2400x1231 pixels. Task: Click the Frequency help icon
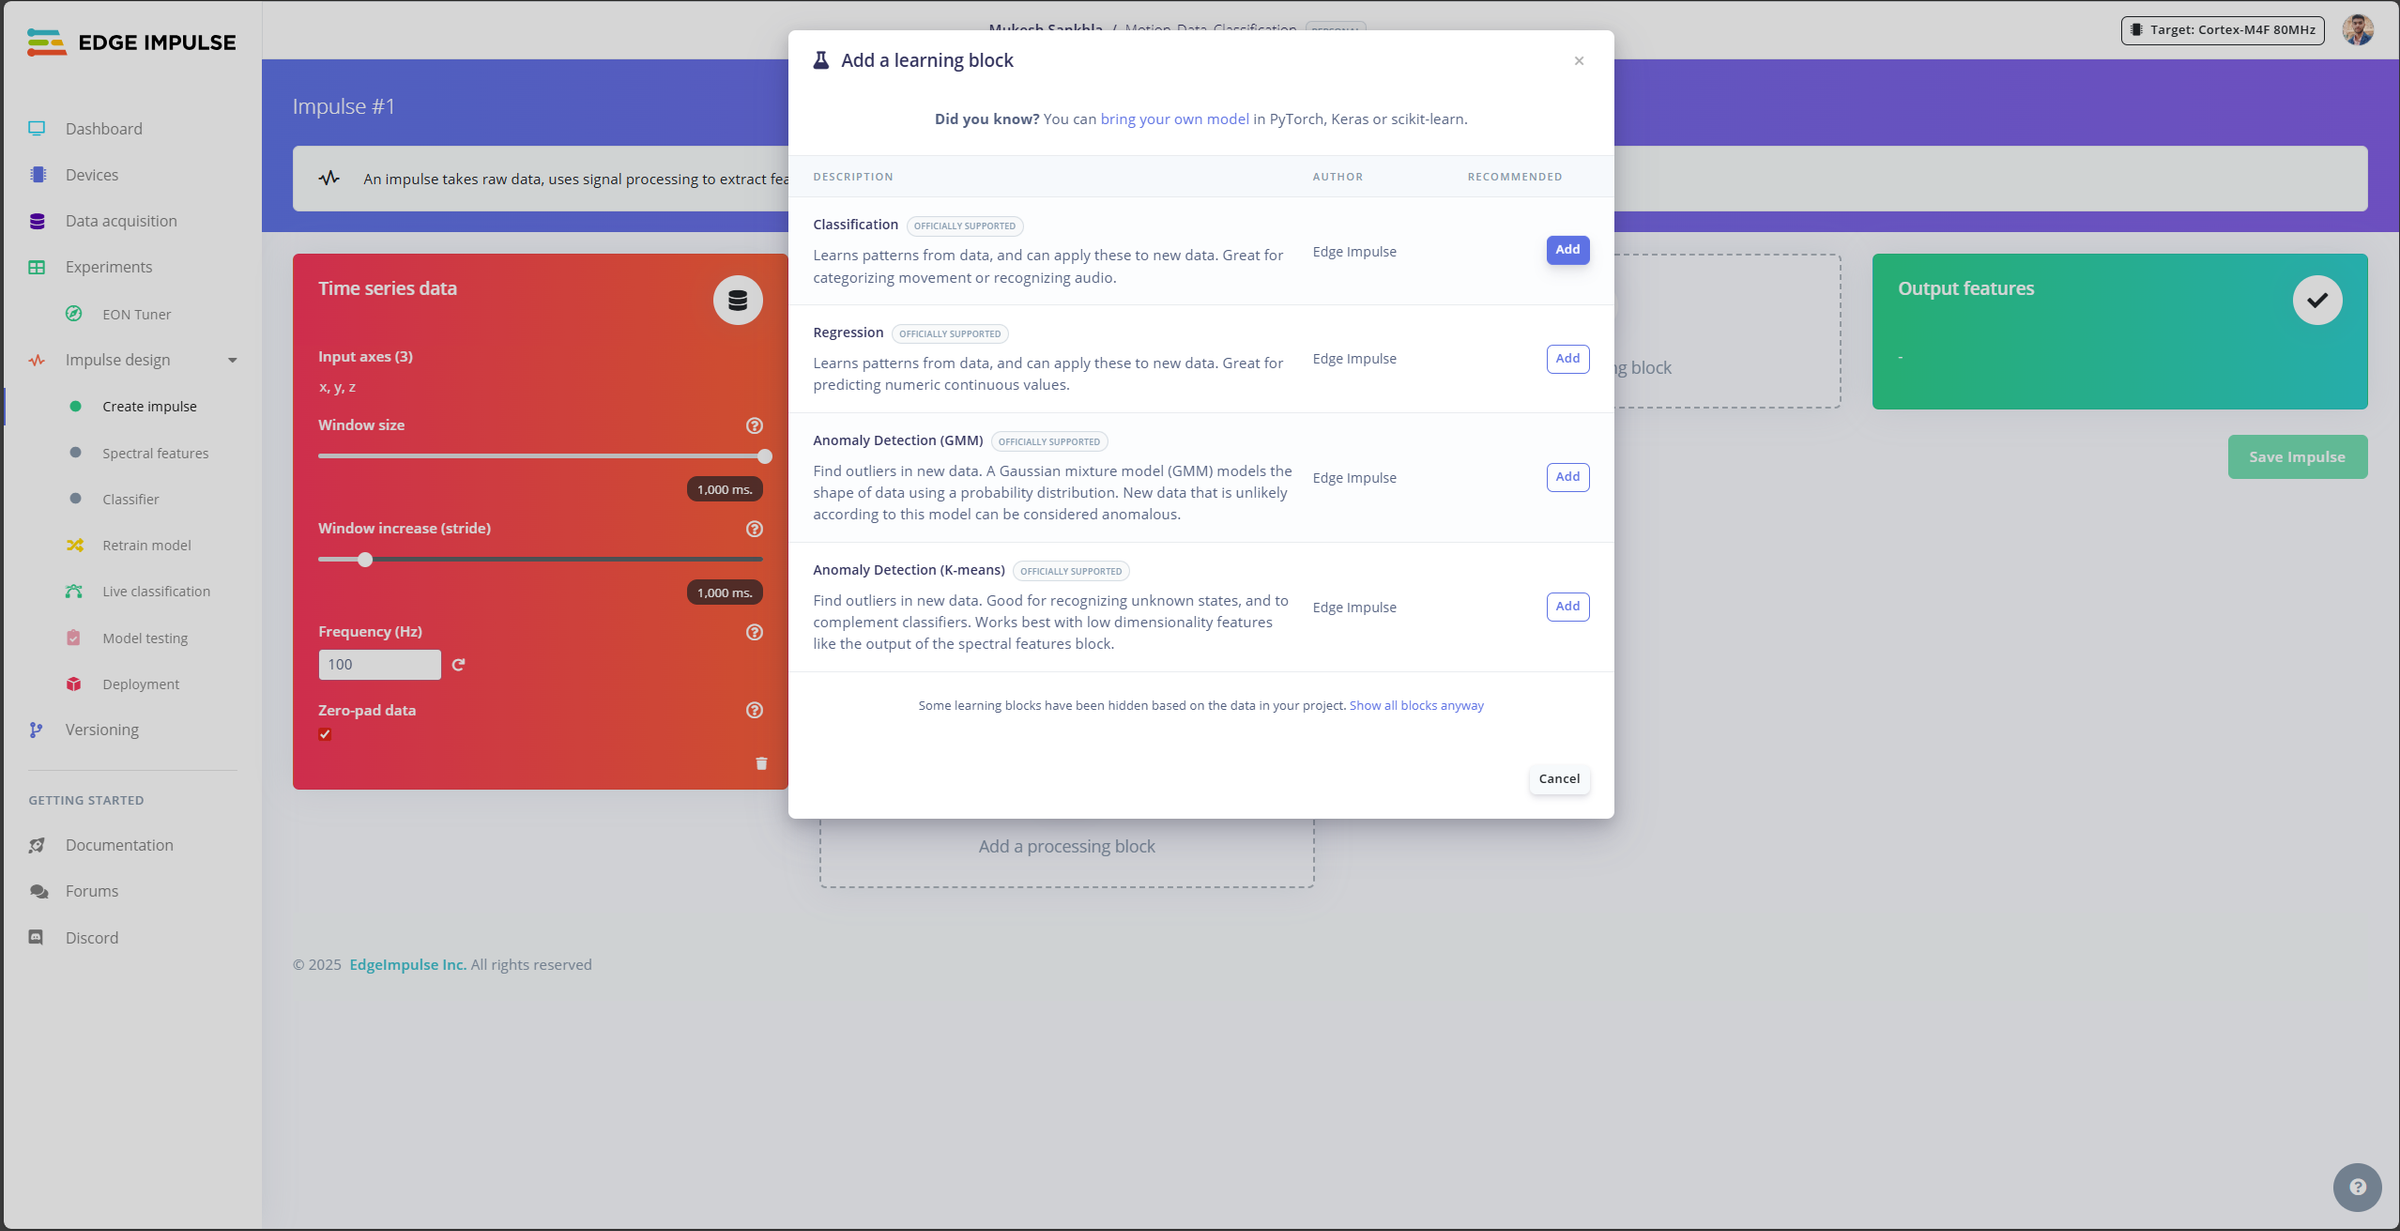pyautogui.click(x=754, y=632)
